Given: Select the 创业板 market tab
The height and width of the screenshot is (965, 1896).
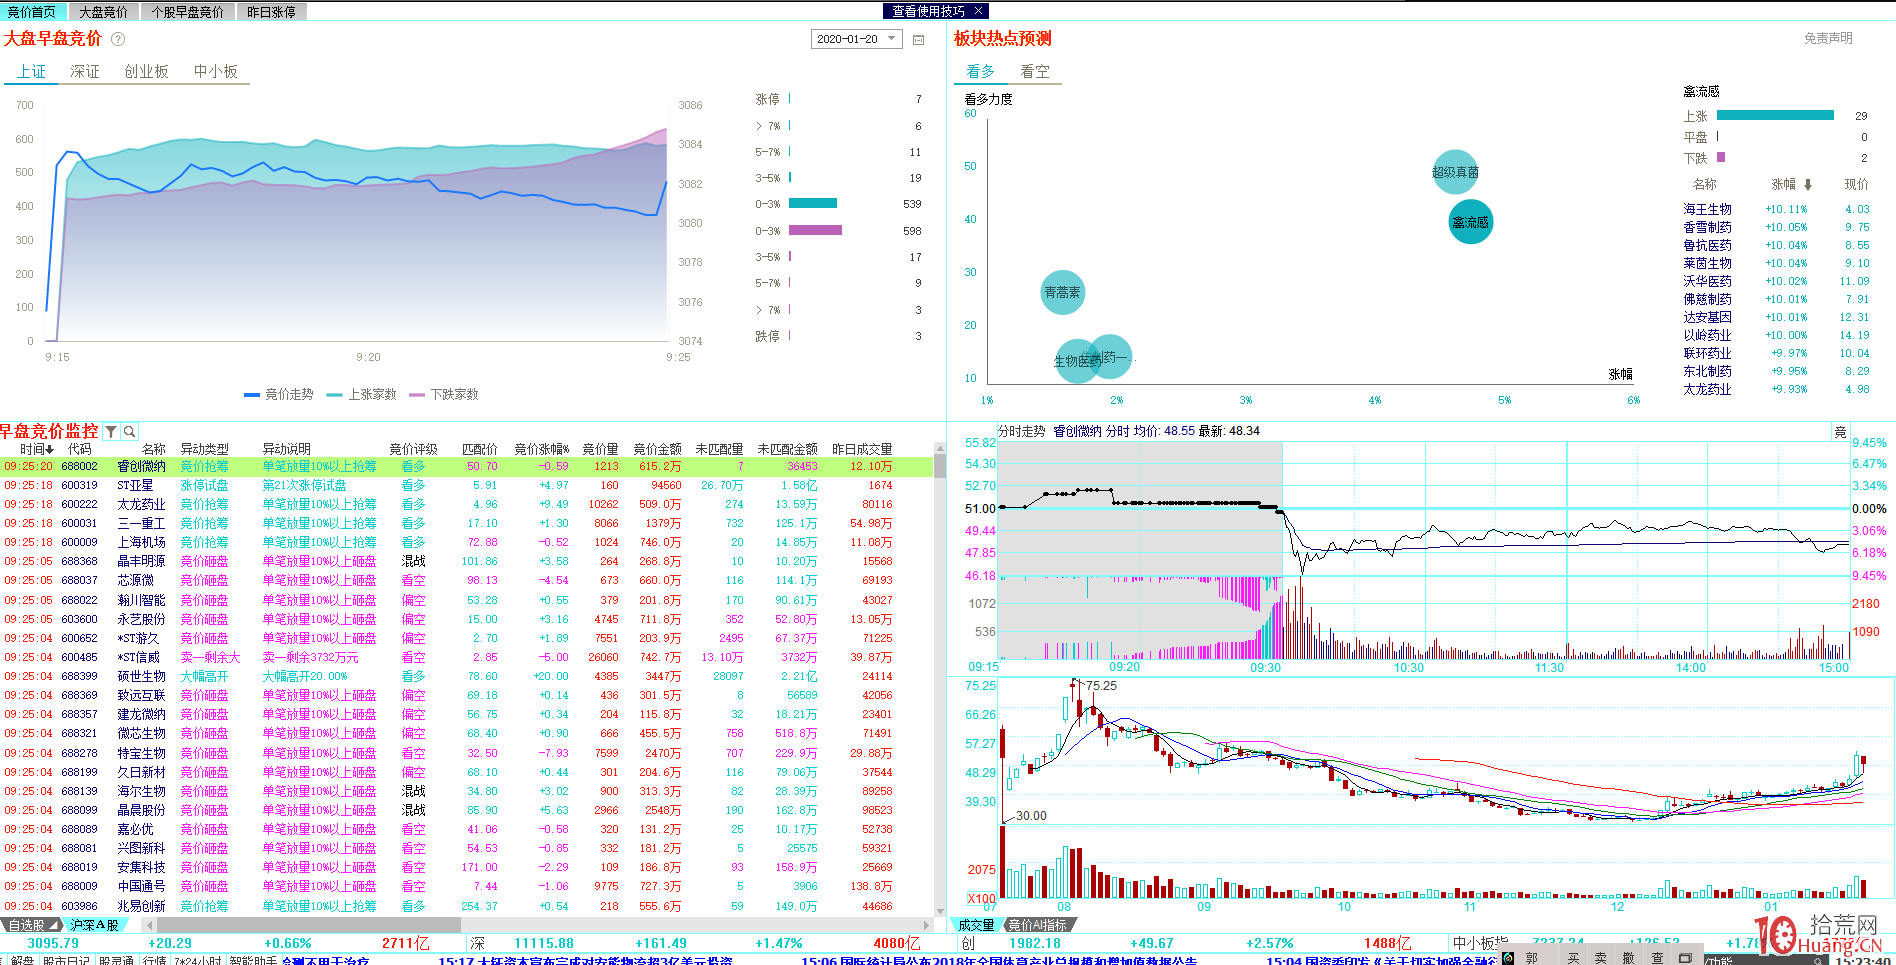Looking at the screenshot, I should point(146,71).
